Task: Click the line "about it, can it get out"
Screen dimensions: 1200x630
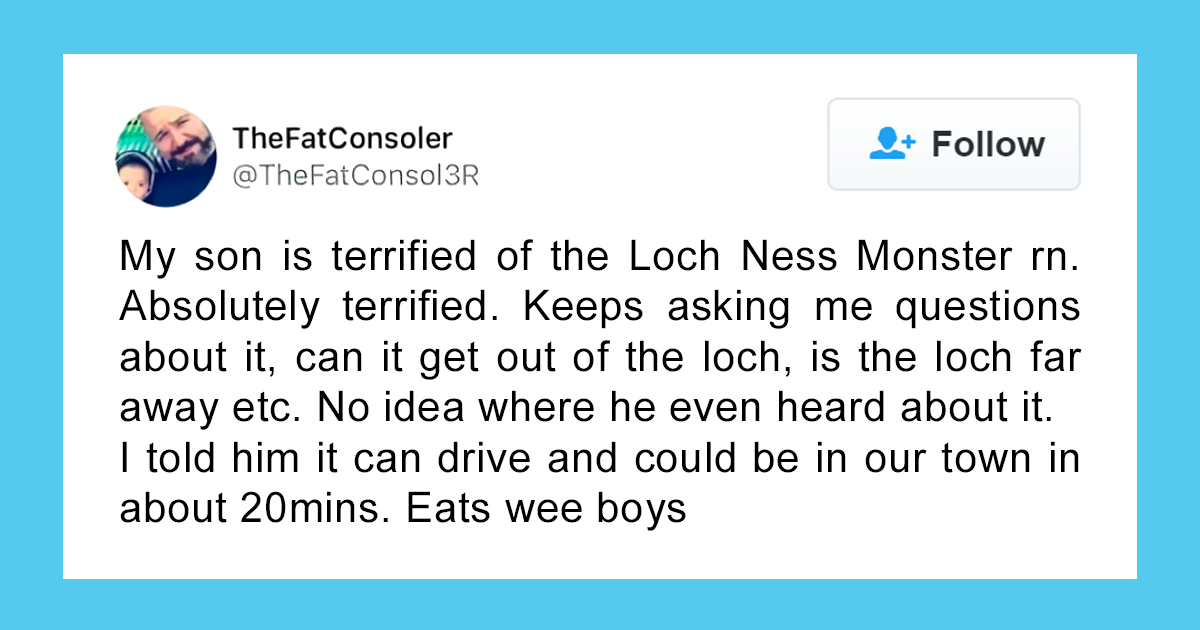Action: tap(600, 358)
